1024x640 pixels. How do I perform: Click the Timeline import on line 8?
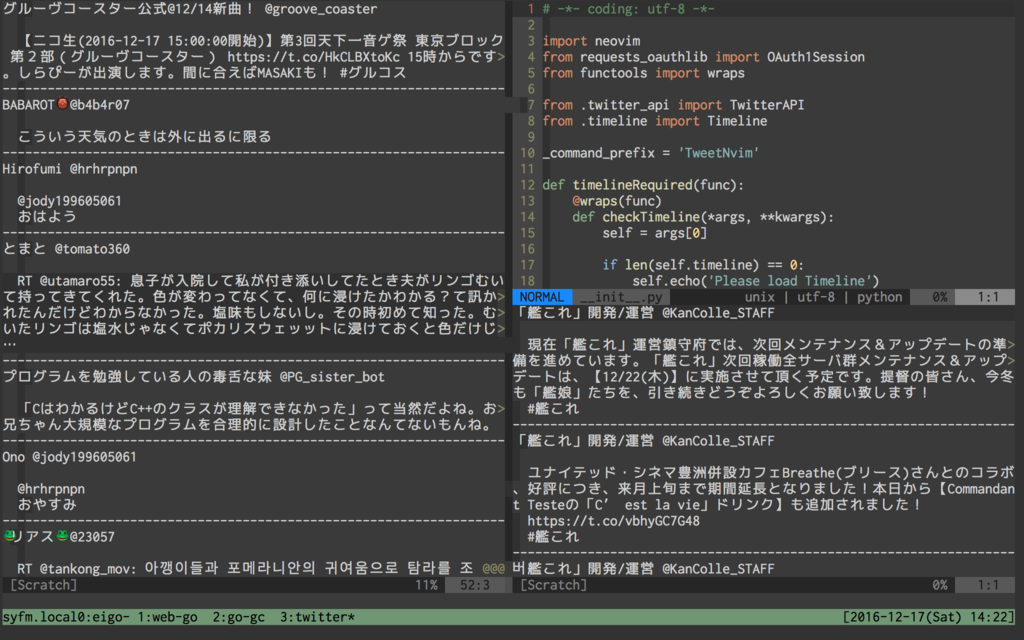(x=737, y=121)
